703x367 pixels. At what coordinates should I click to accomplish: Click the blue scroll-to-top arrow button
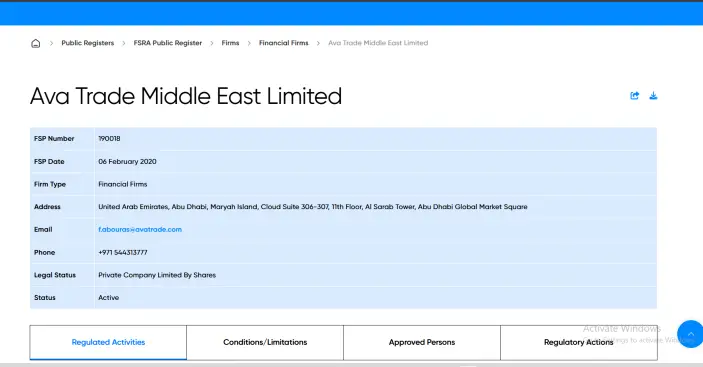point(691,334)
